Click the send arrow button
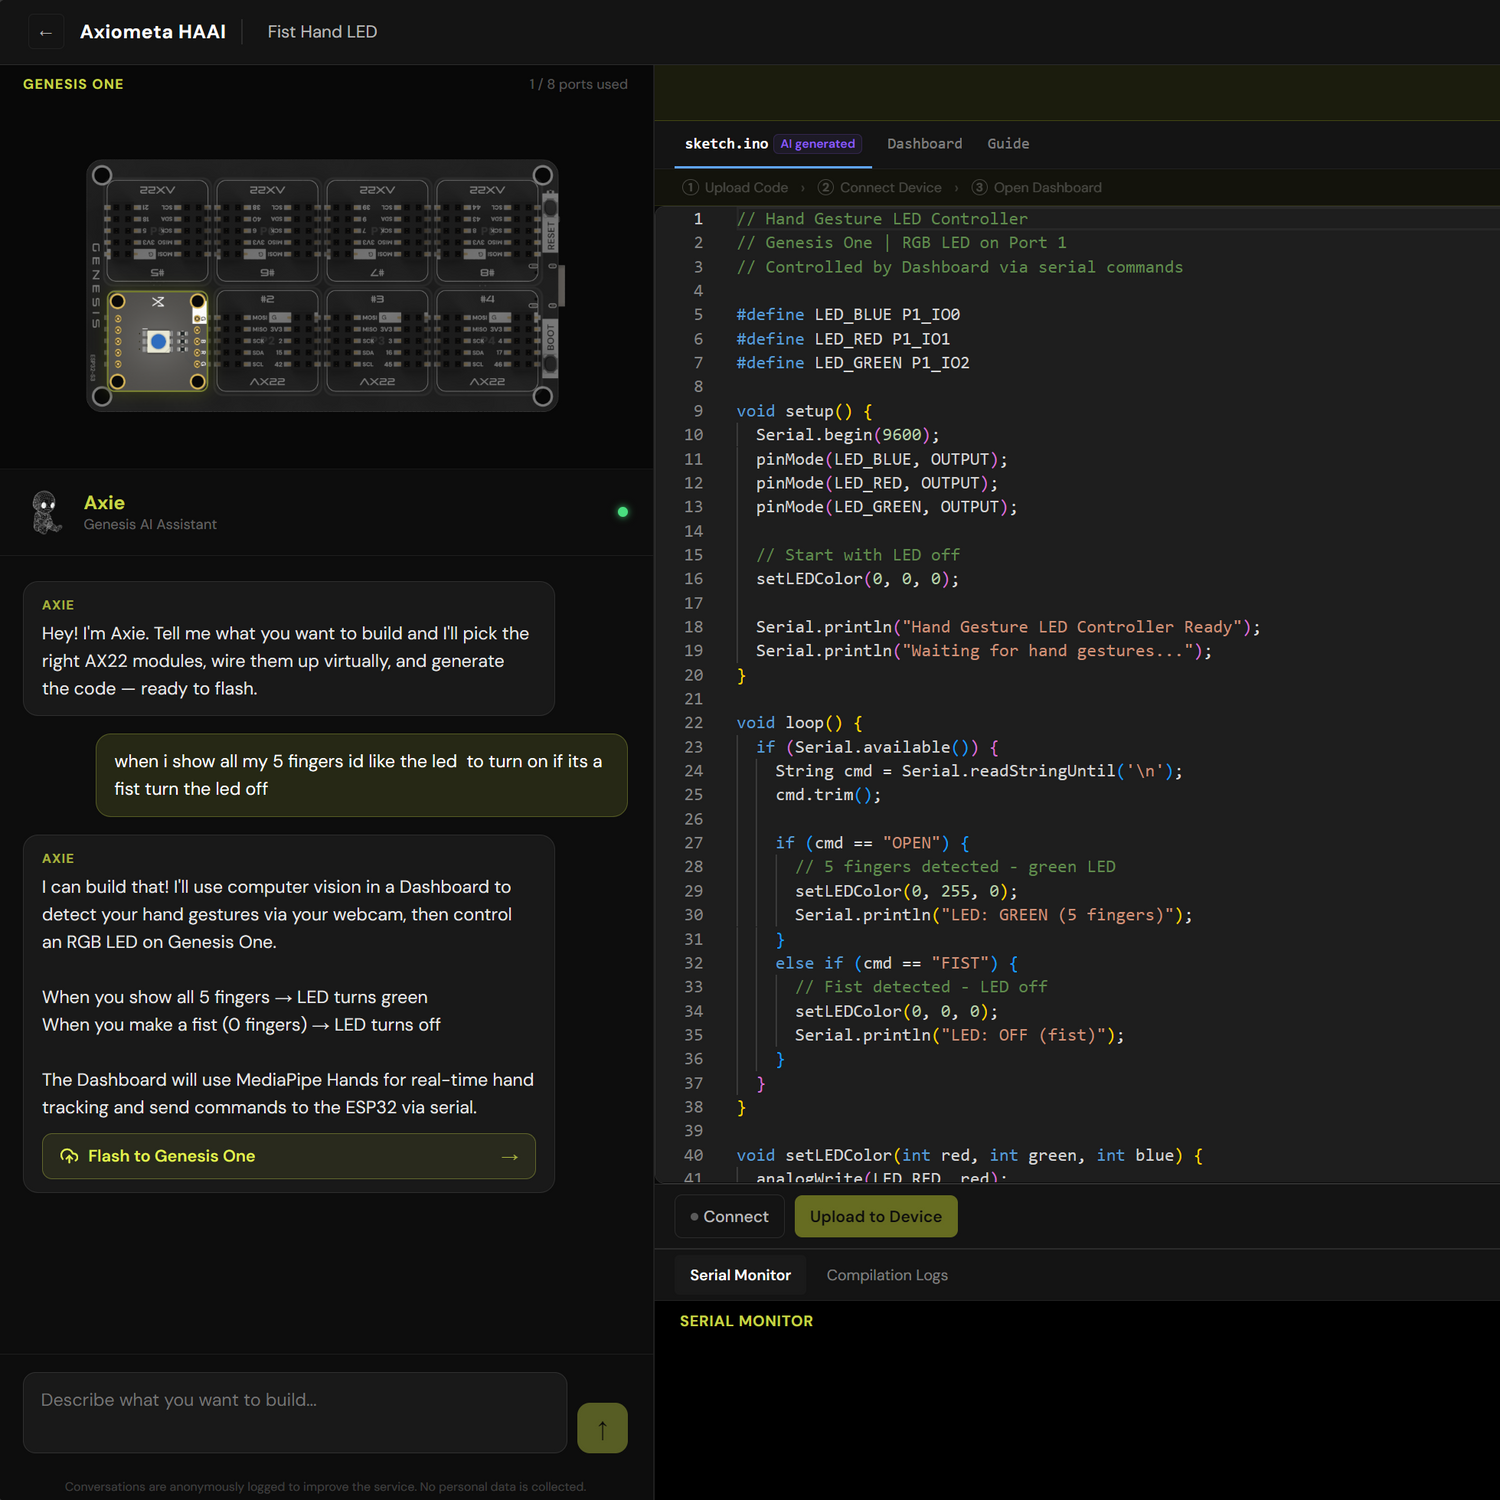The image size is (1500, 1500). pyautogui.click(x=602, y=1428)
